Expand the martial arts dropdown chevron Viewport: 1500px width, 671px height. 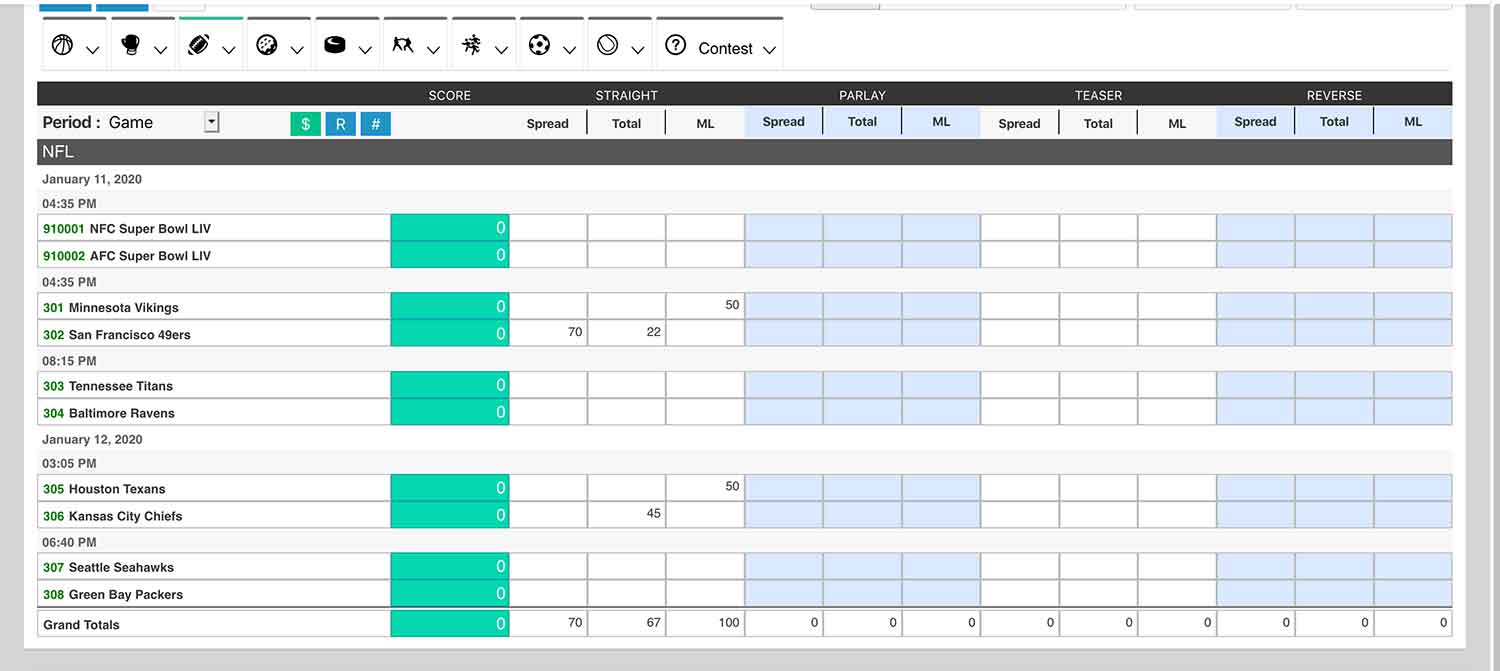(433, 50)
